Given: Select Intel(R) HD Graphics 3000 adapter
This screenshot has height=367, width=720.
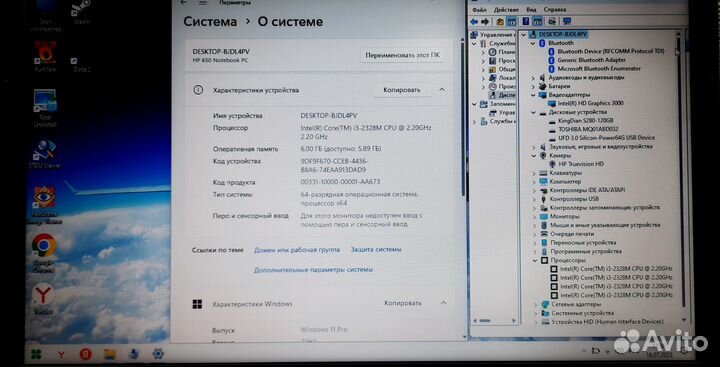Looking at the screenshot, I should pos(590,103).
